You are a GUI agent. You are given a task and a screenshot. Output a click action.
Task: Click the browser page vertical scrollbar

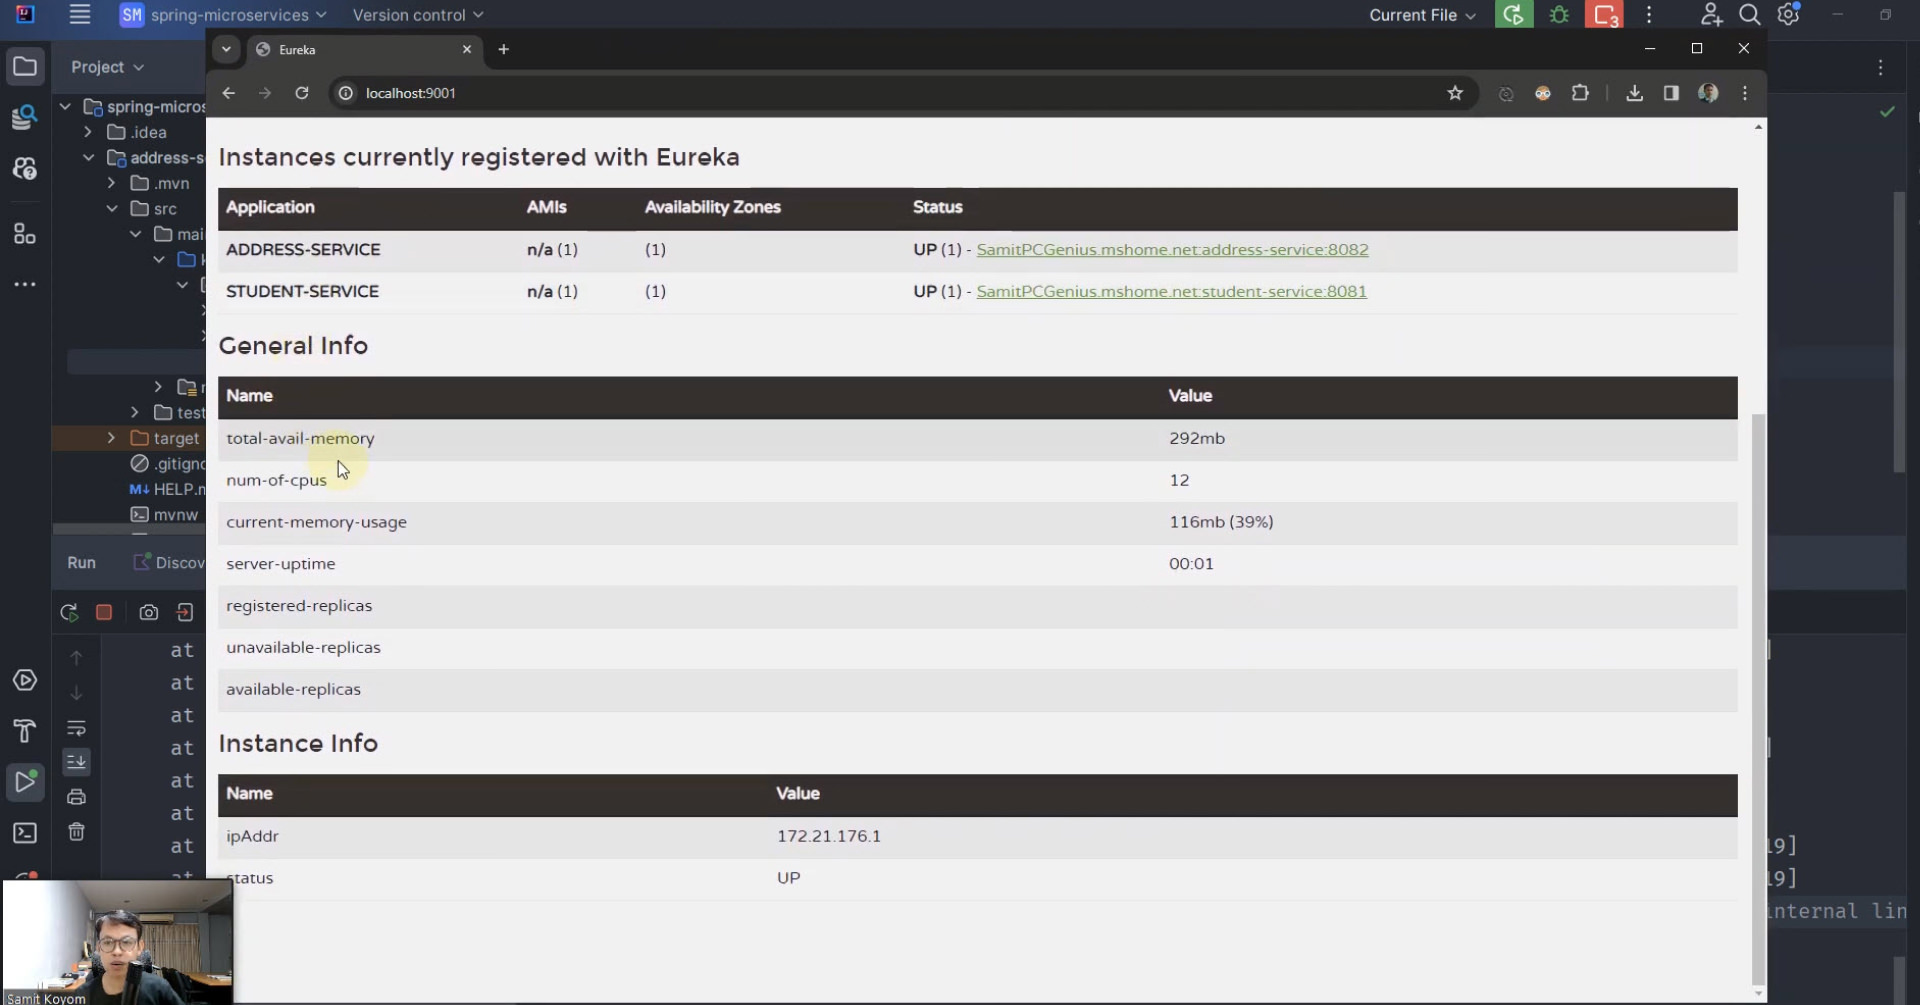1758,700
